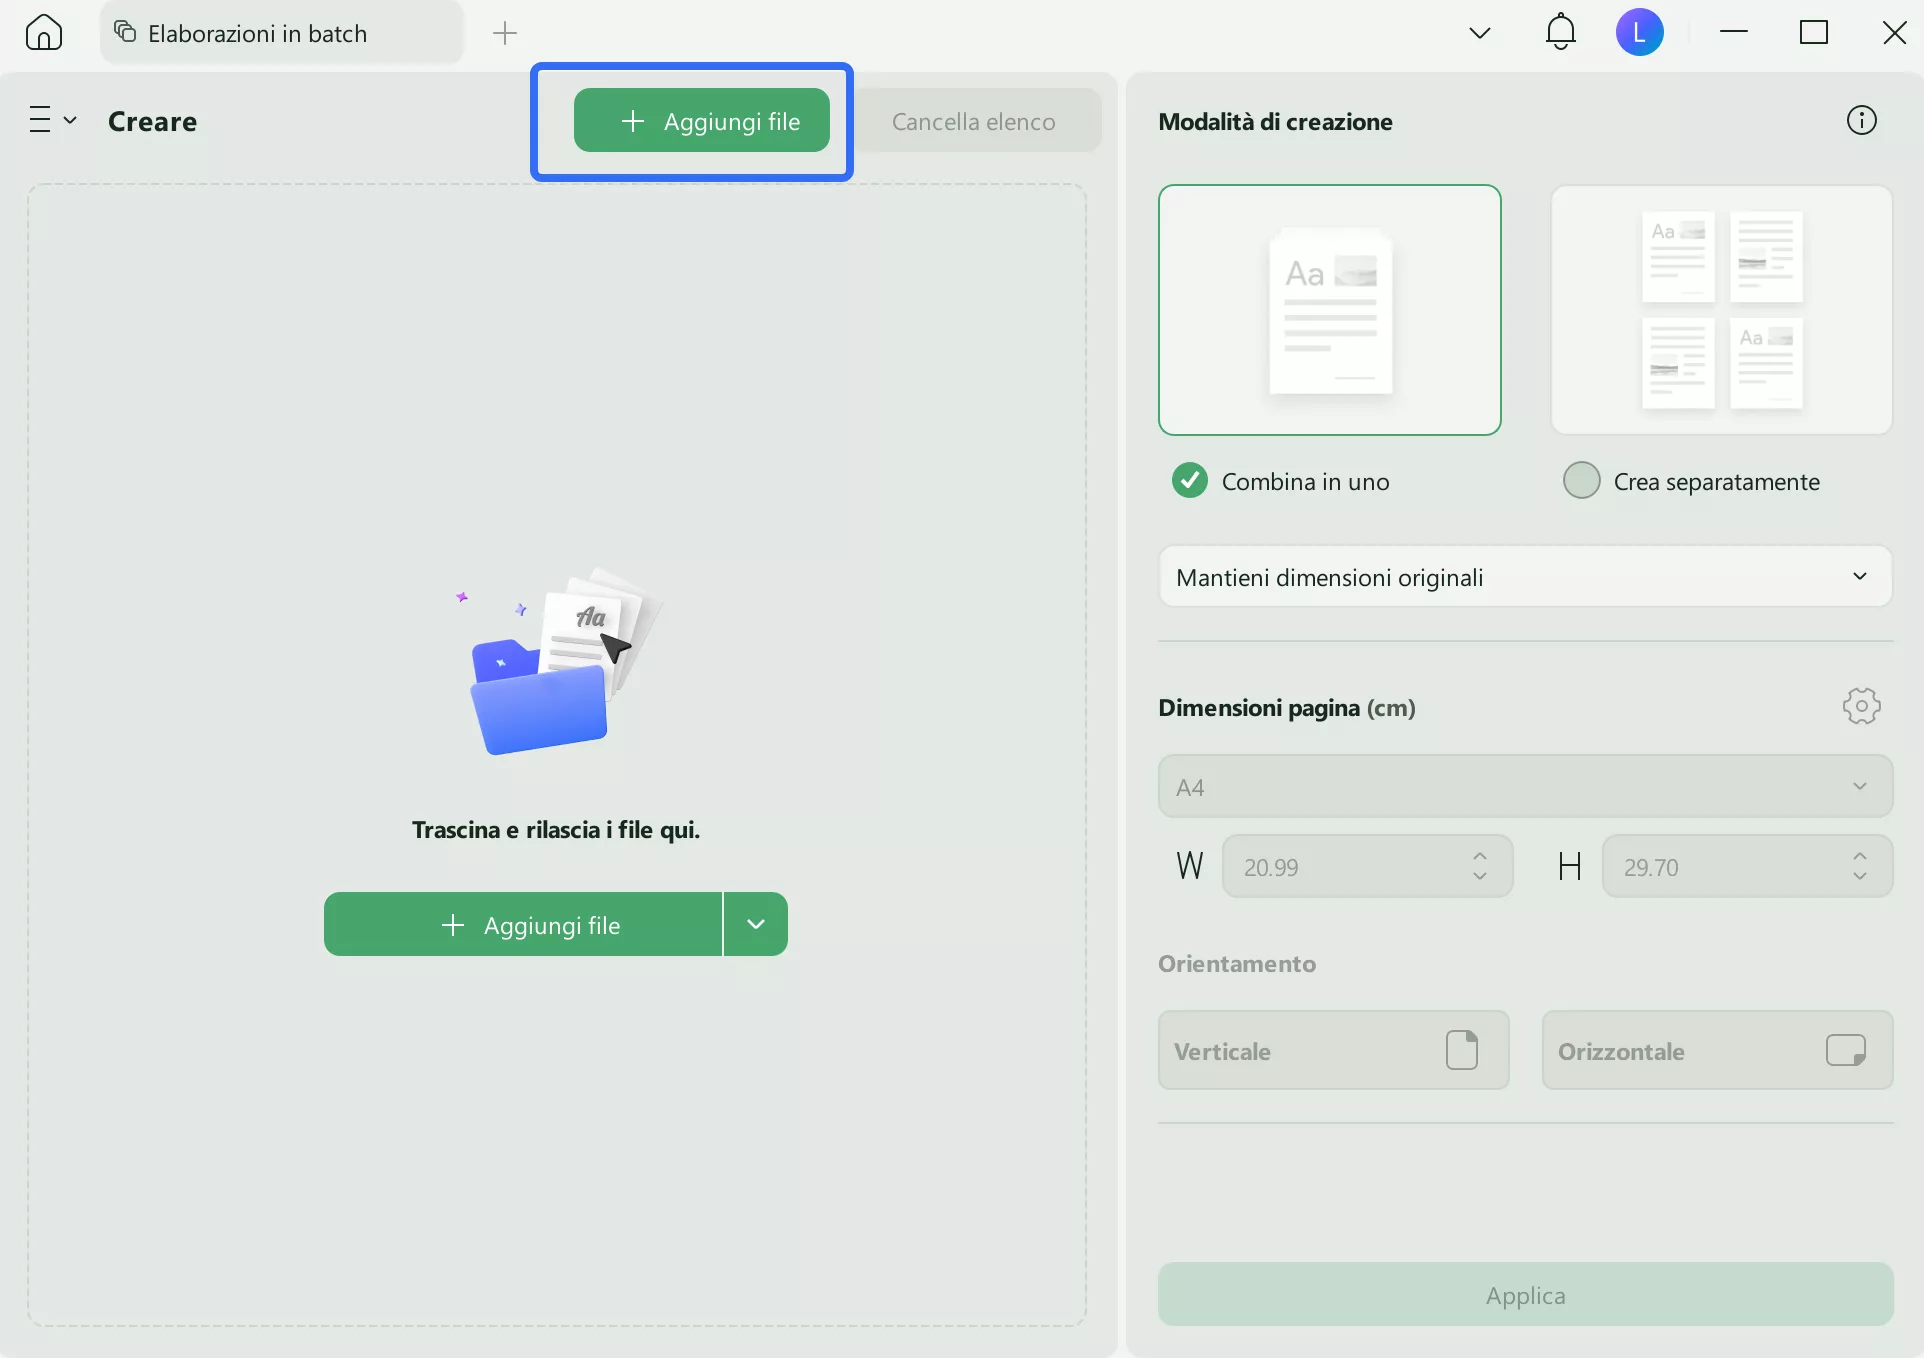Expand arrow next to center Aggiungi file
The height and width of the screenshot is (1358, 1924).
click(x=756, y=924)
